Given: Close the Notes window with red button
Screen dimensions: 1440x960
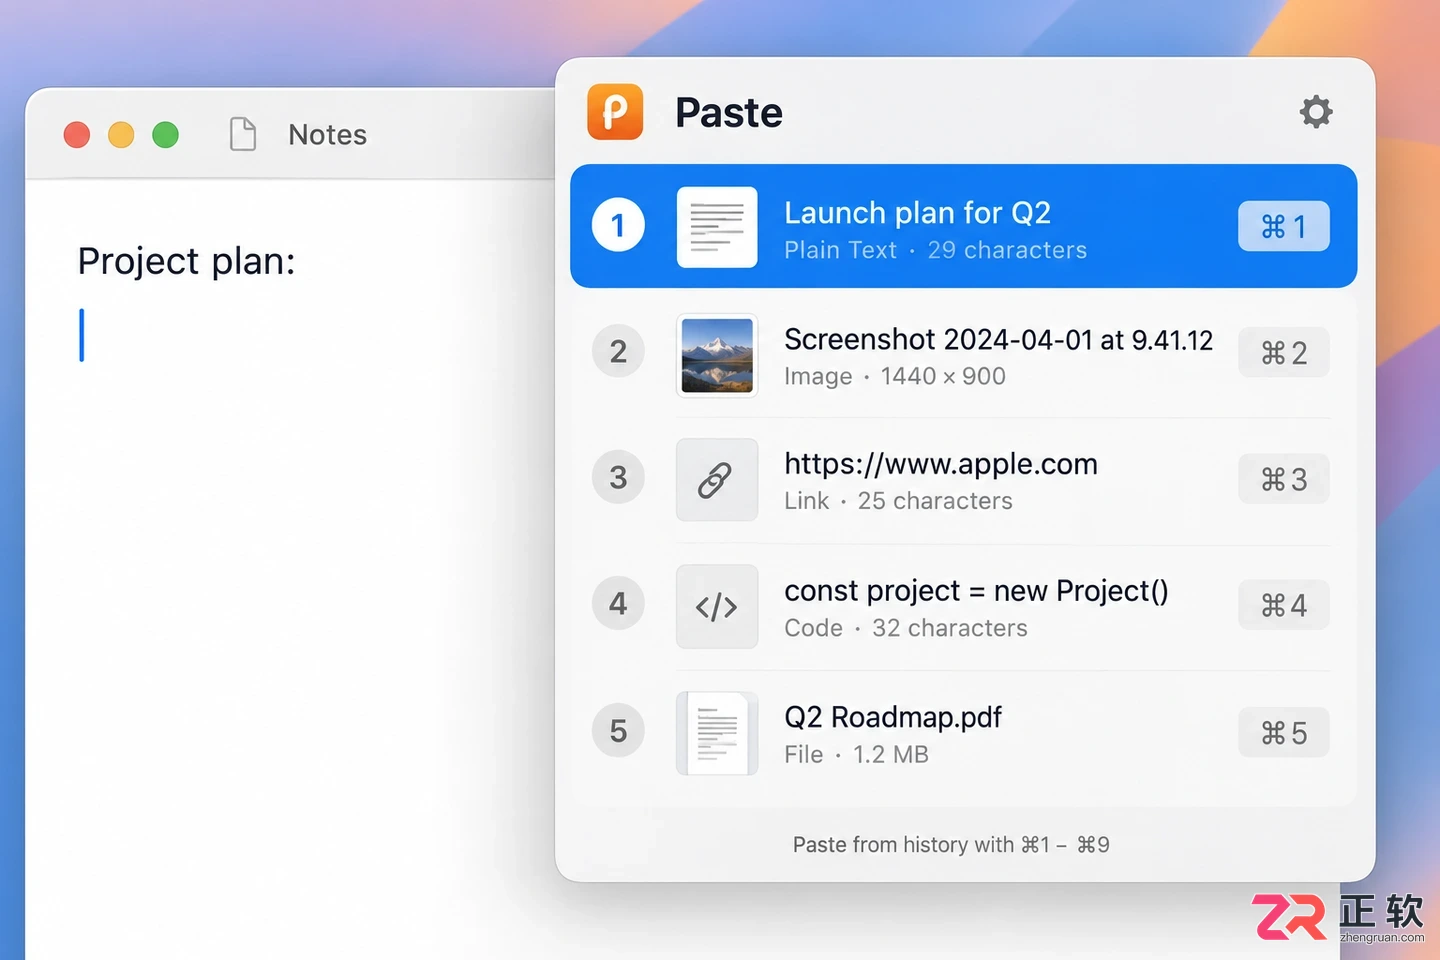Looking at the screenshot, I should 77,134.
